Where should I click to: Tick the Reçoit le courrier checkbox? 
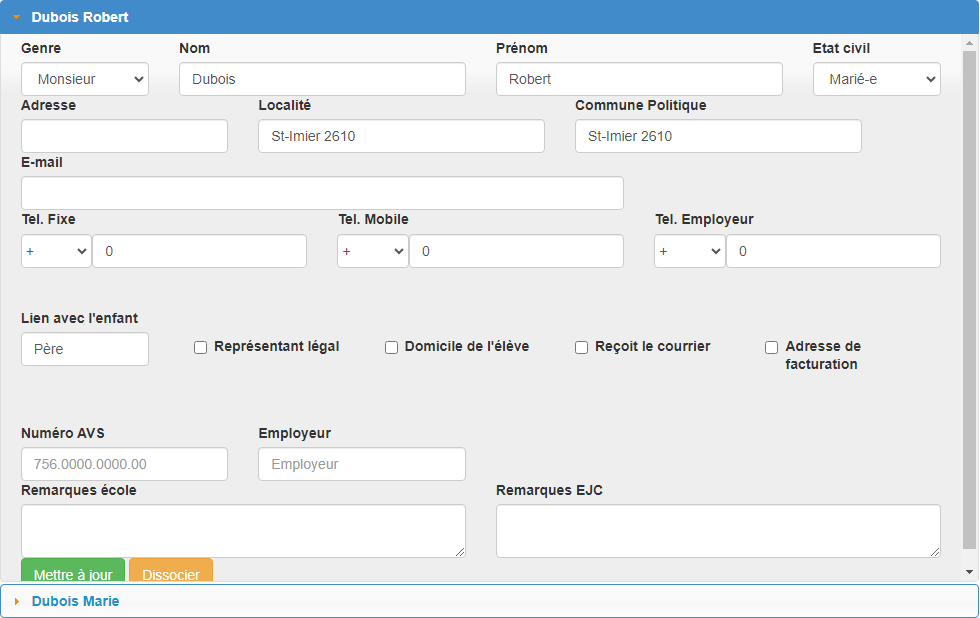tap(581, 347)
